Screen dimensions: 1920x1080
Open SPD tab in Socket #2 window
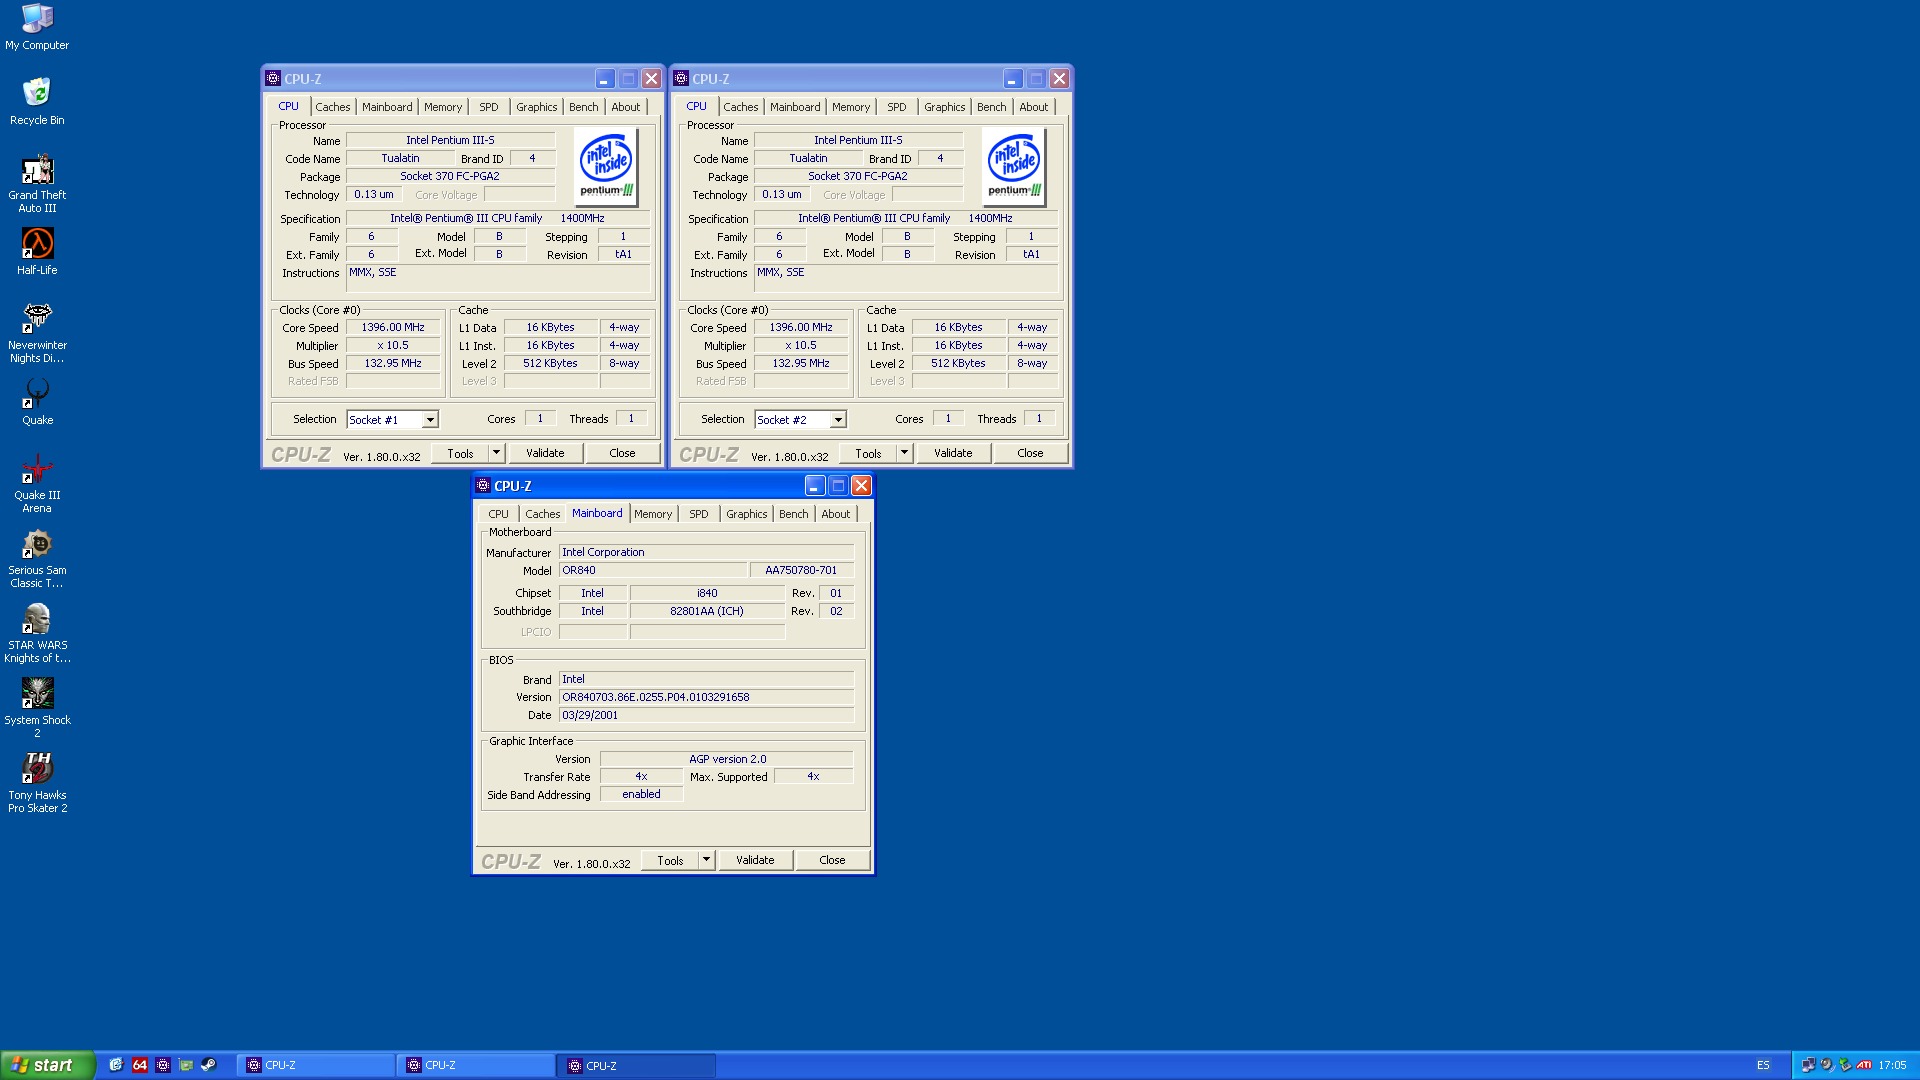click(x=897, y=107)
